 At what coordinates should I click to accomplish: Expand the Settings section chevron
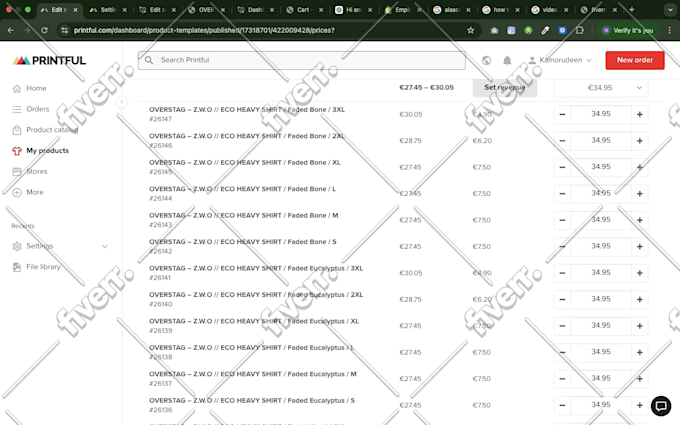(105, 246)
